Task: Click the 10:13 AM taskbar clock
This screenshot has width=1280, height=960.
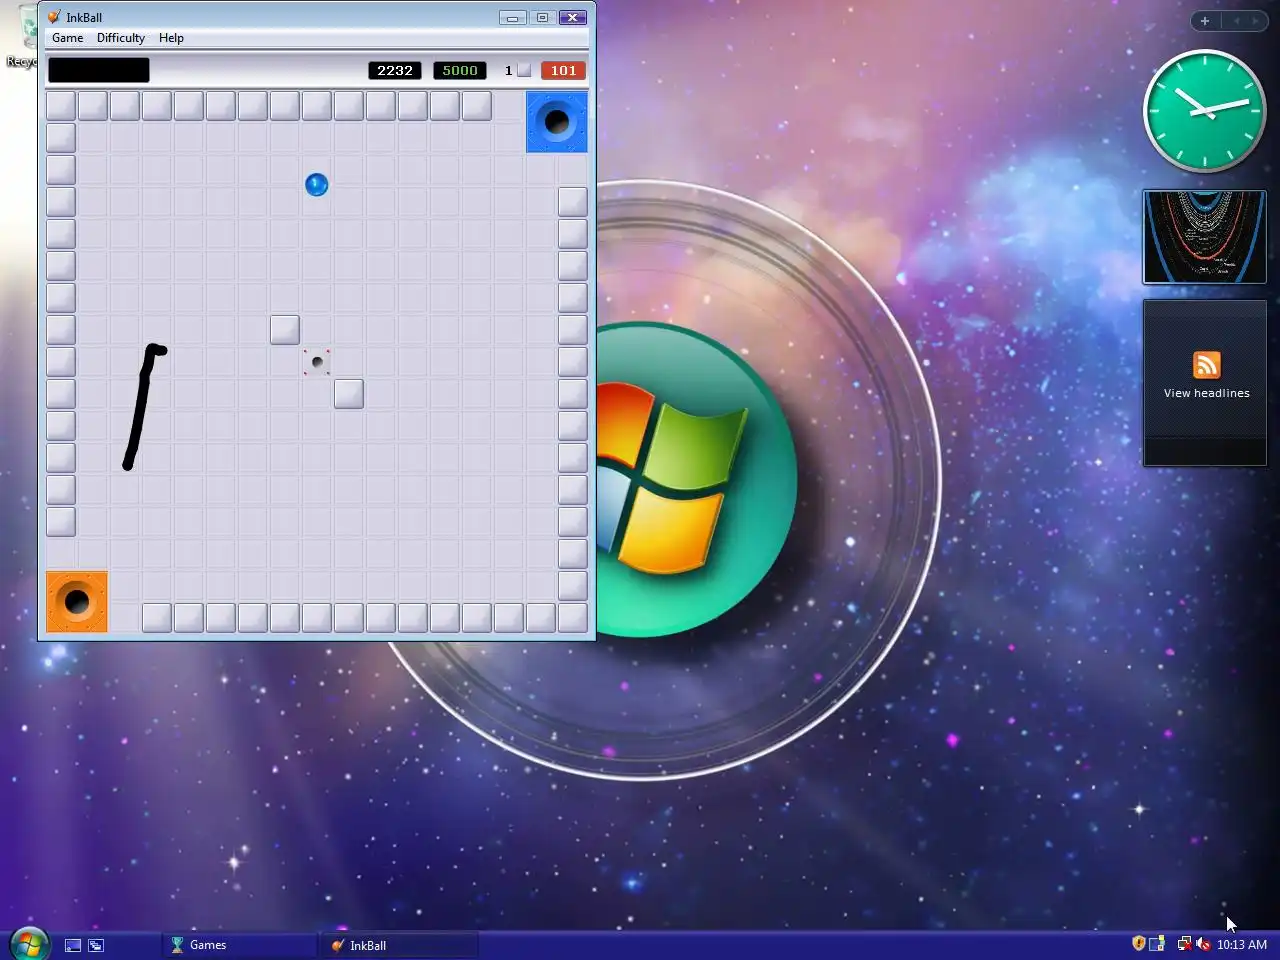Action: [1242, 945]
